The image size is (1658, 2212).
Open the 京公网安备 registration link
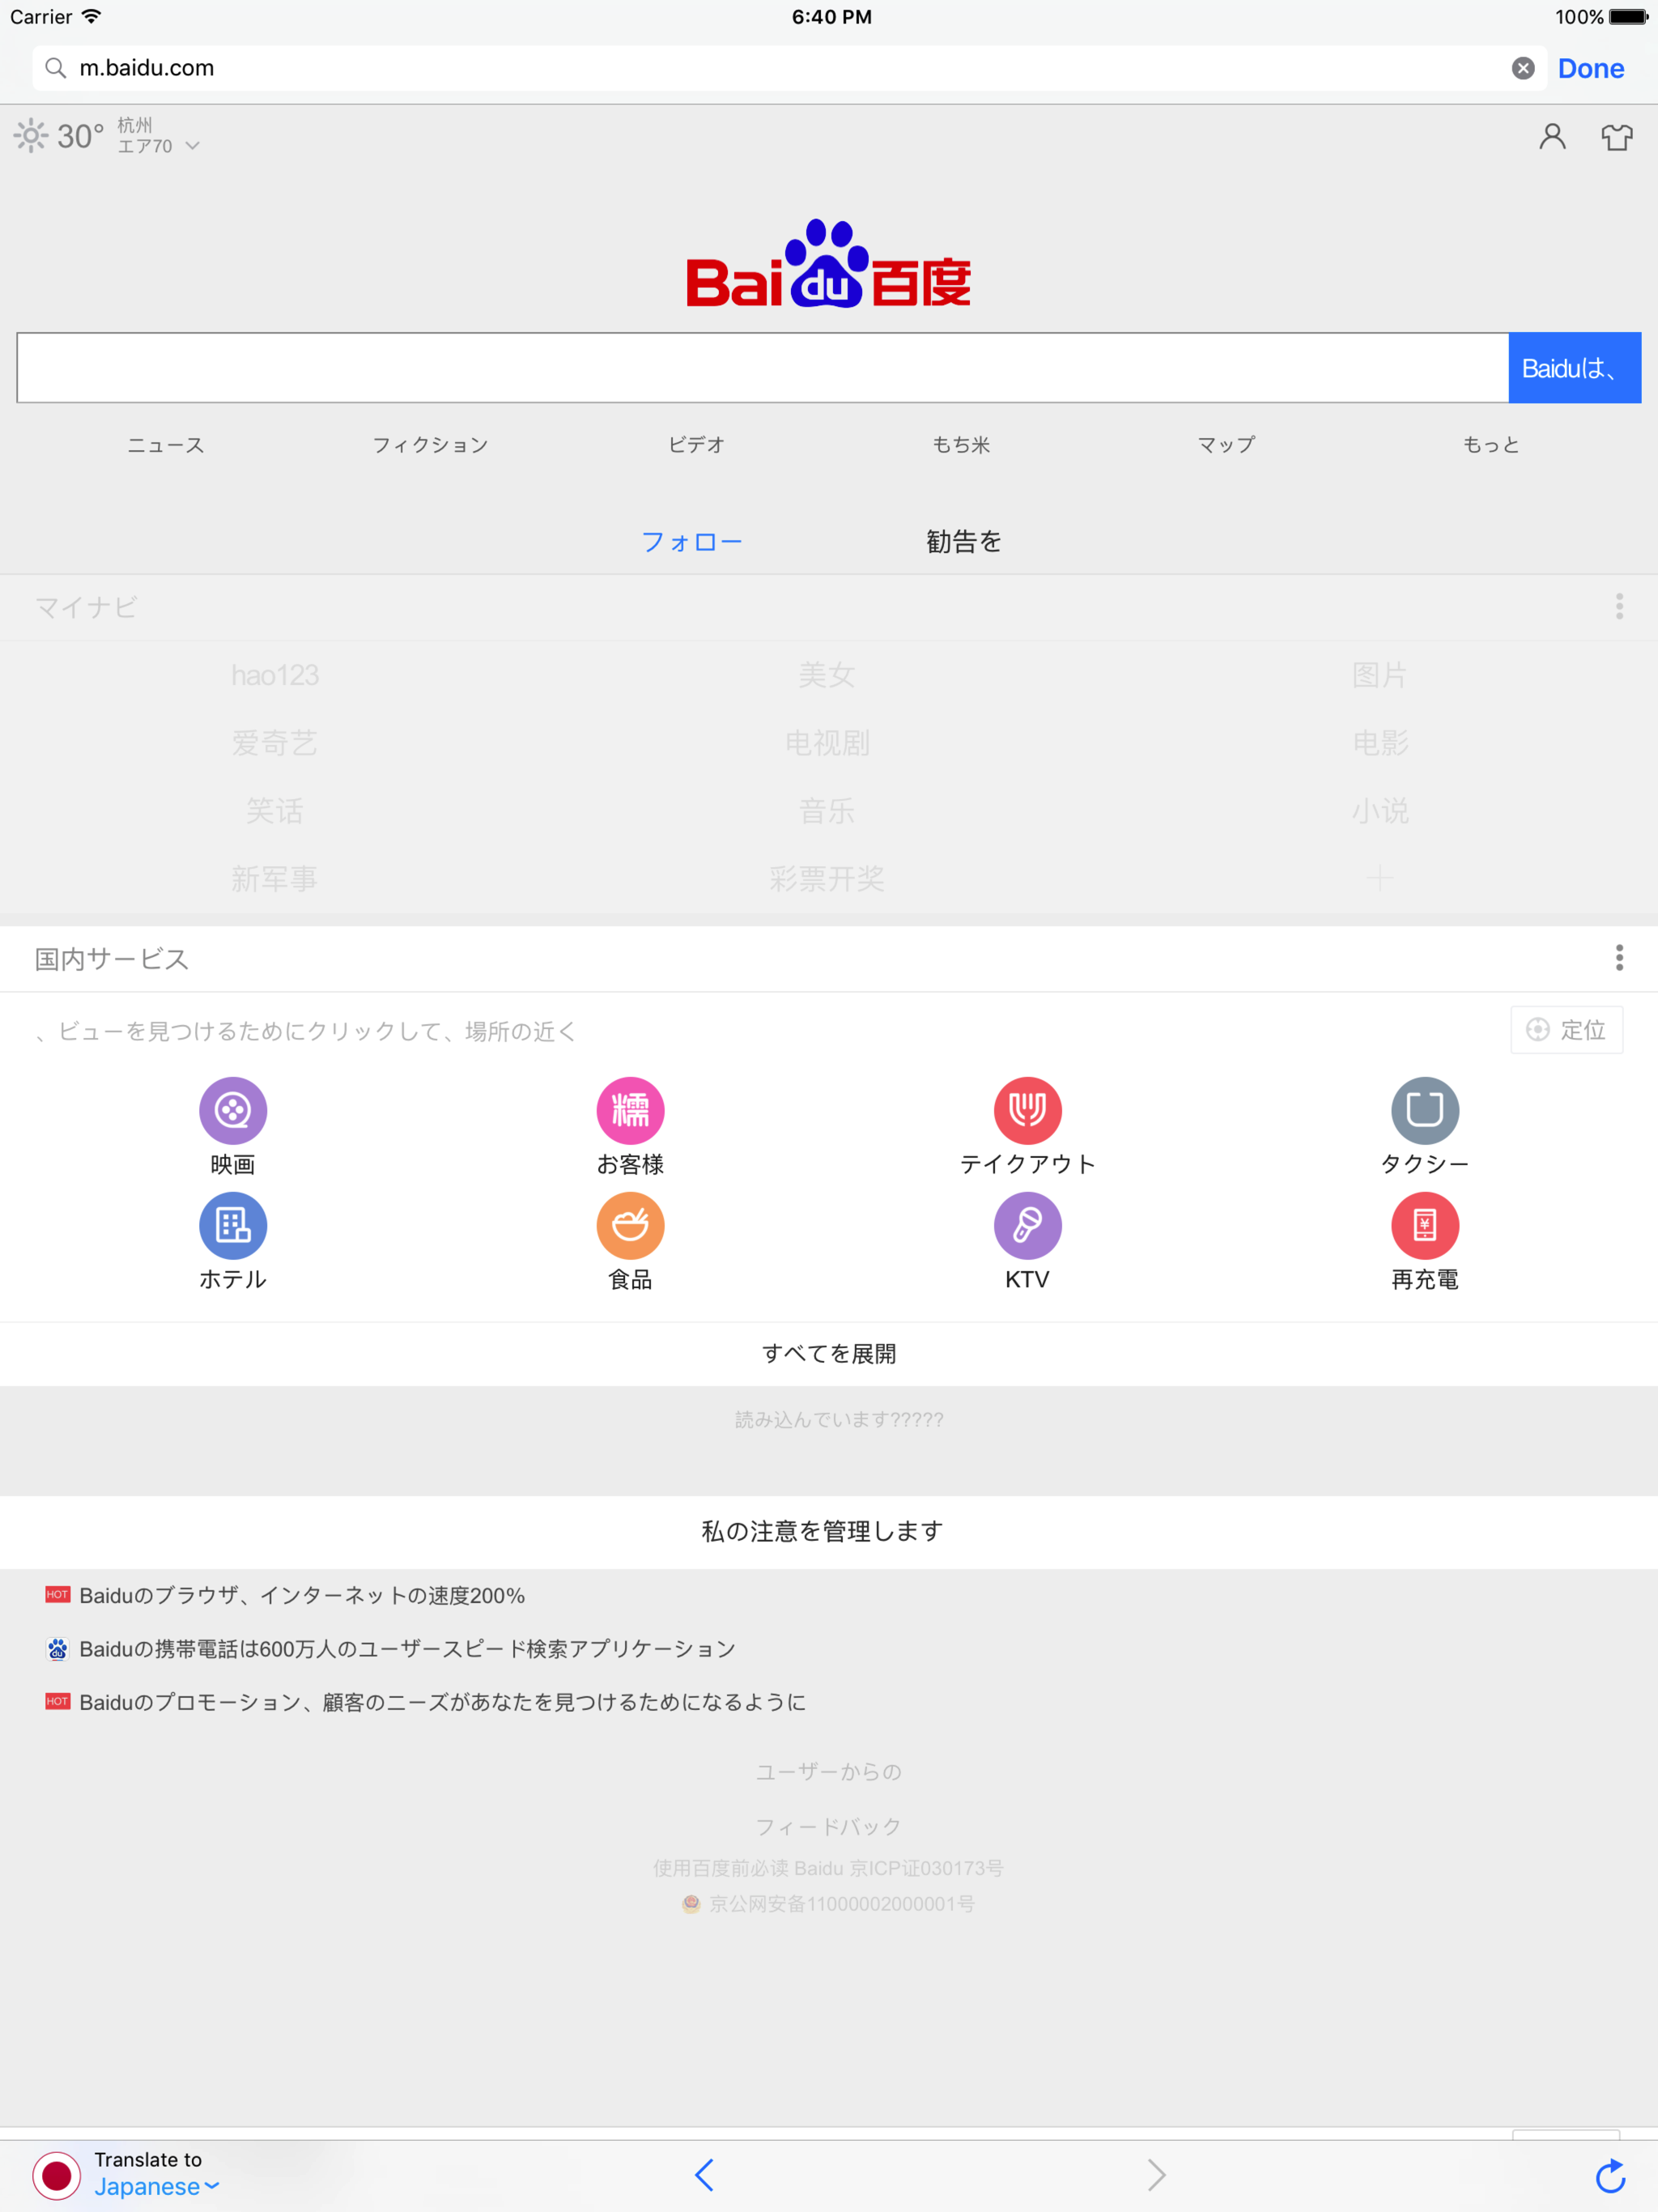click(x=840, y=1904)
